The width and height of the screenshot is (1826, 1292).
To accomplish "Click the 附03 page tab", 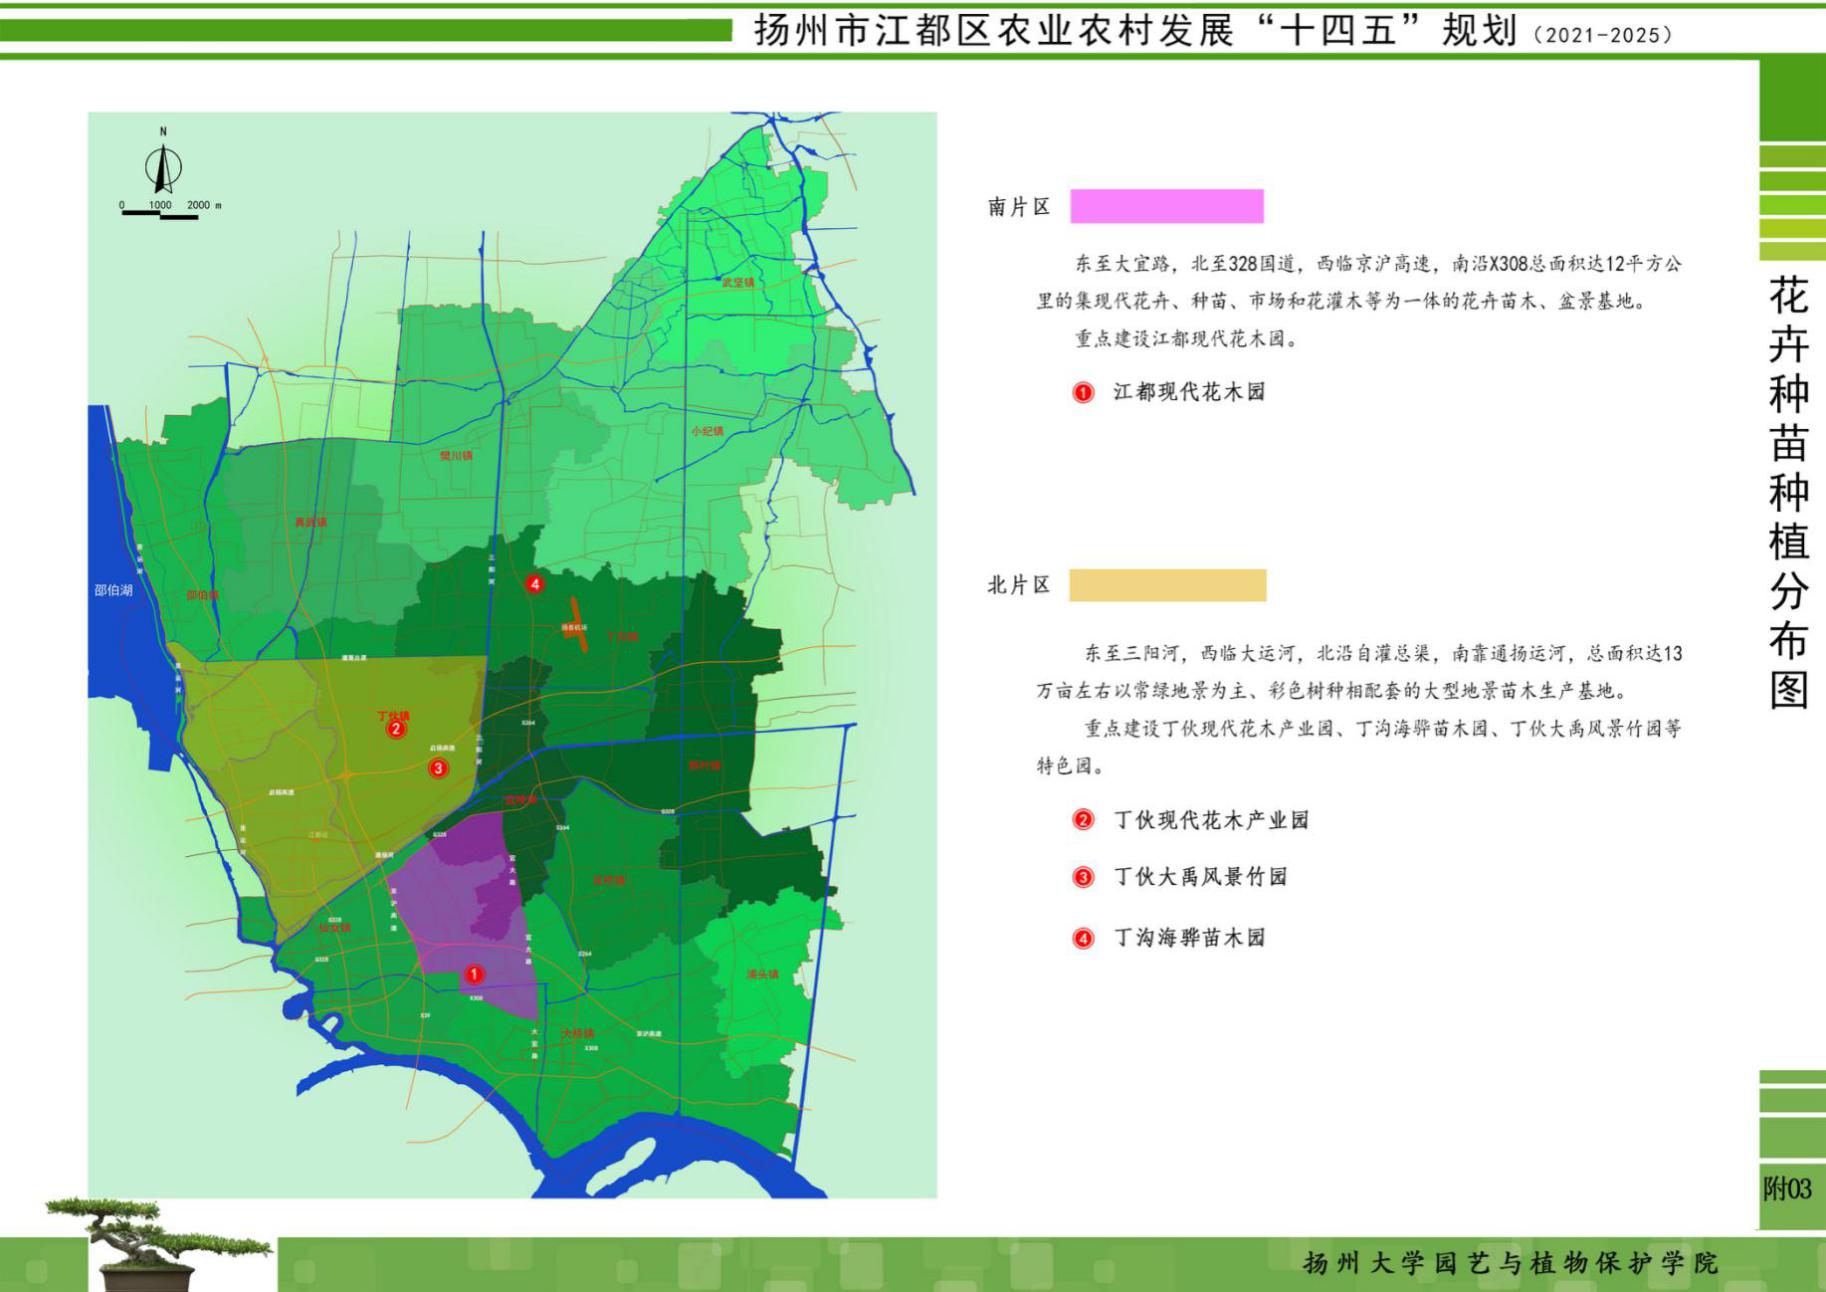I will click(x=1787, y=1188).
